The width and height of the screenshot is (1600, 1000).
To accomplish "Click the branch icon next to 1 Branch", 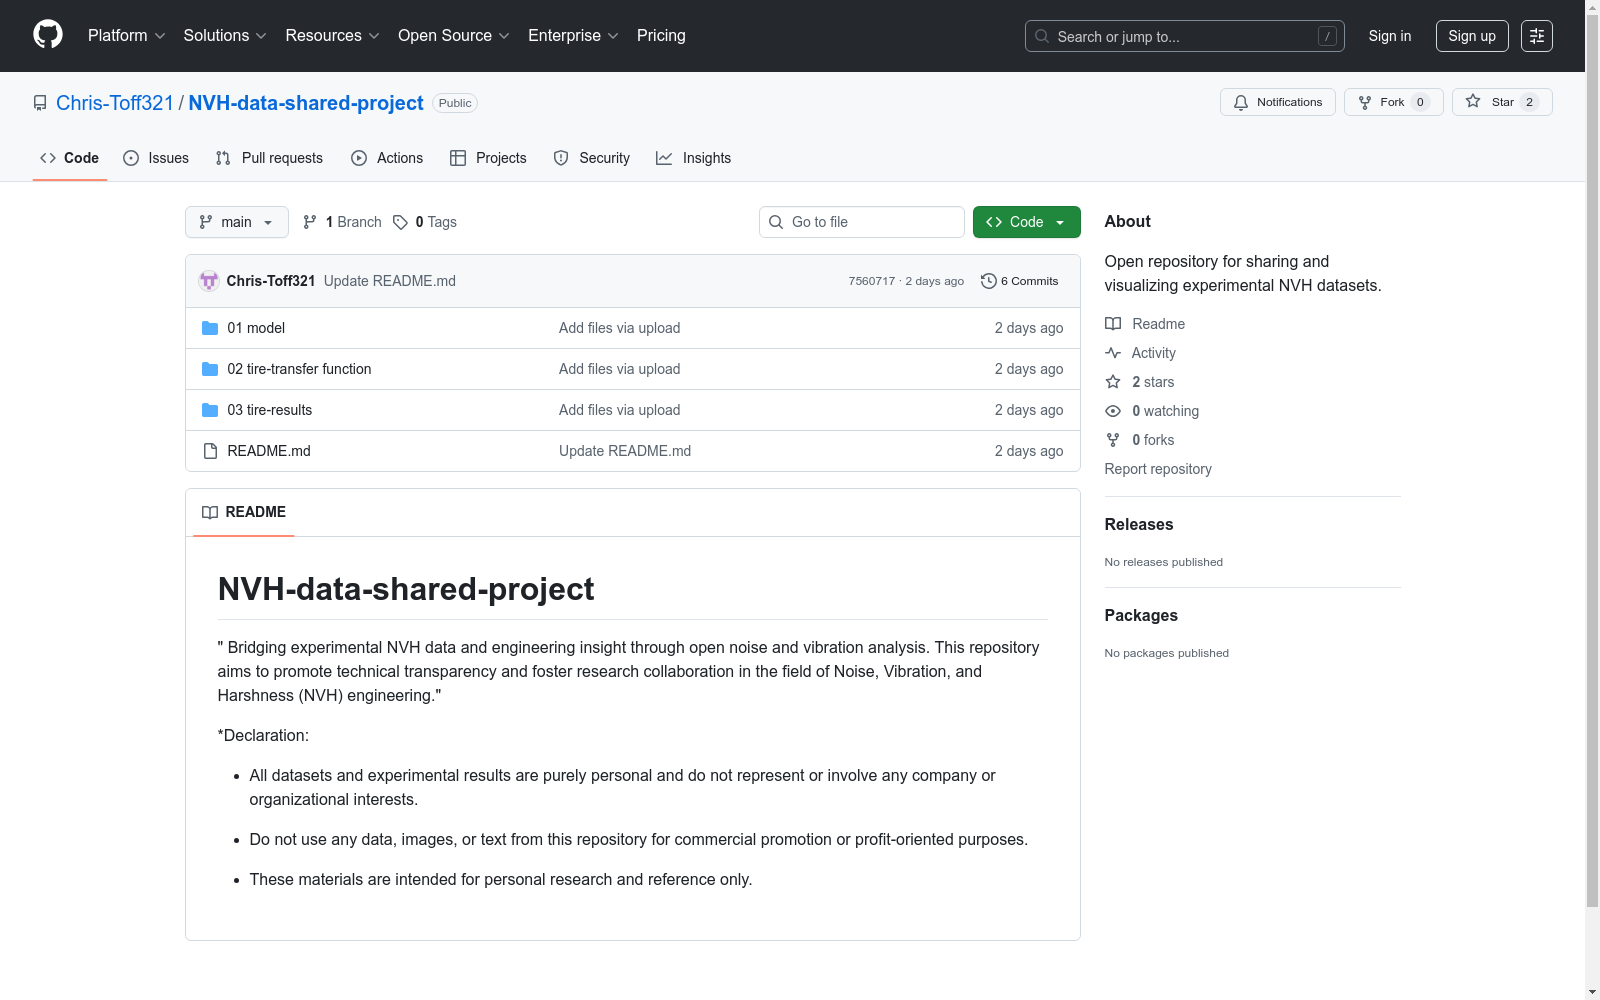I will pyautogui.click(x=310, y=222).
